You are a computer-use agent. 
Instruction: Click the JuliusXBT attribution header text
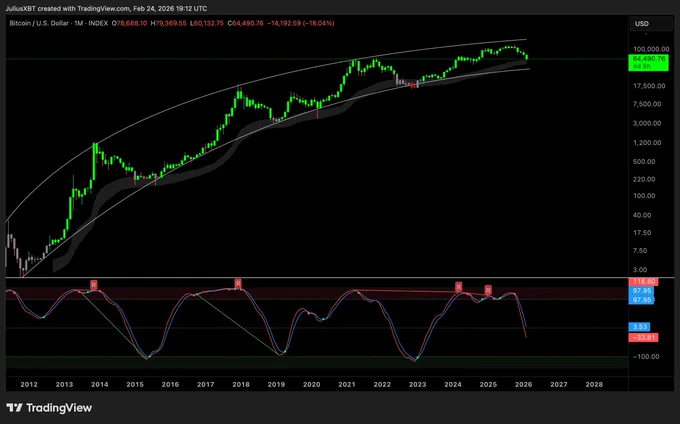[106, 8]
